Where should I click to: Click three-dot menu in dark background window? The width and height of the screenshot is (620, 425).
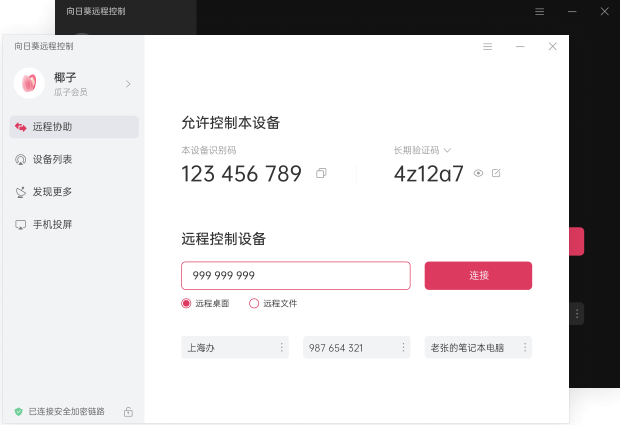[x=577, y=314]
